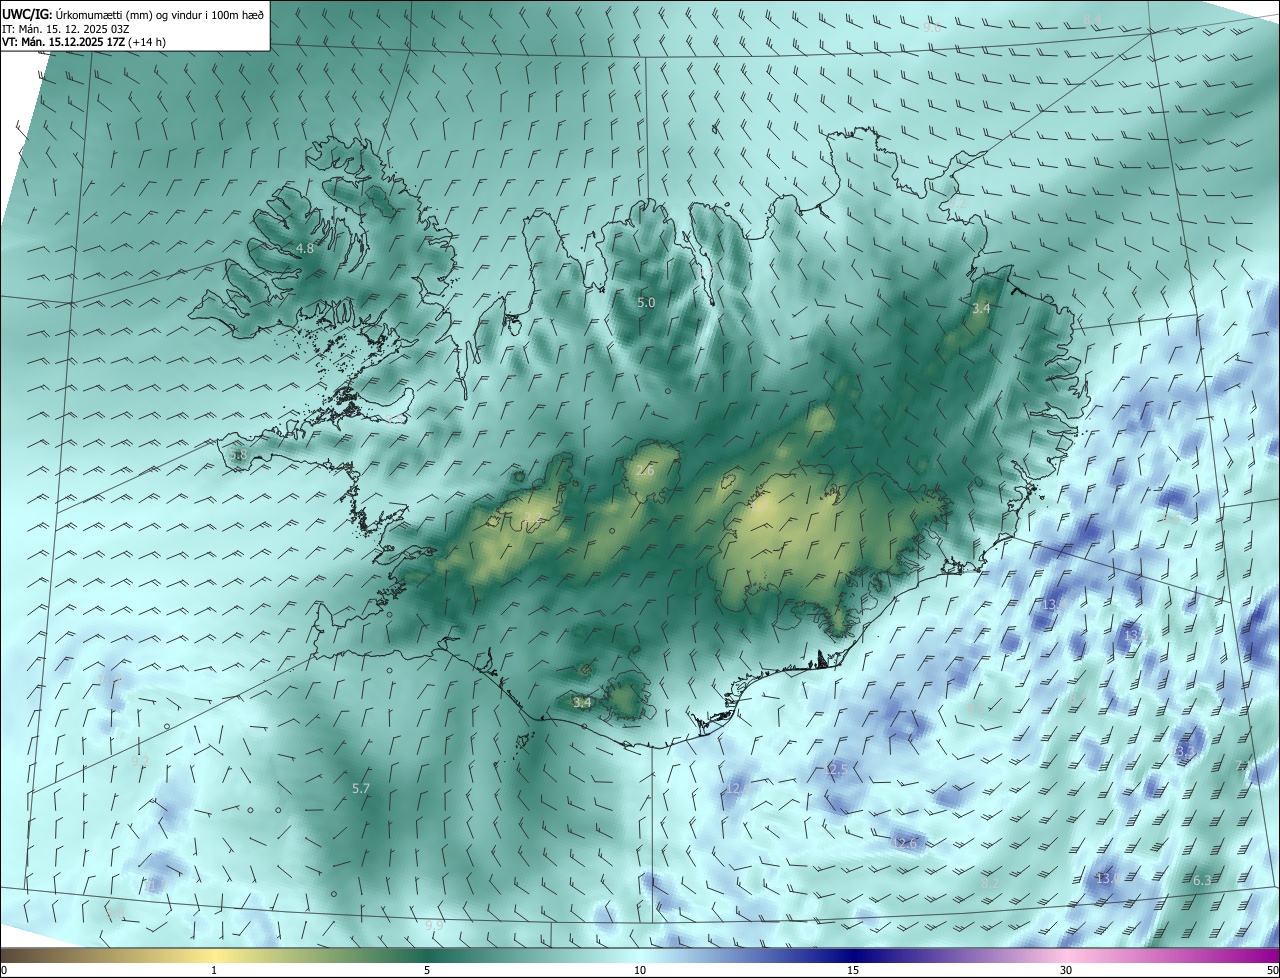
Task: Click the 10 tick on the color scale
Action: (640, 971)
